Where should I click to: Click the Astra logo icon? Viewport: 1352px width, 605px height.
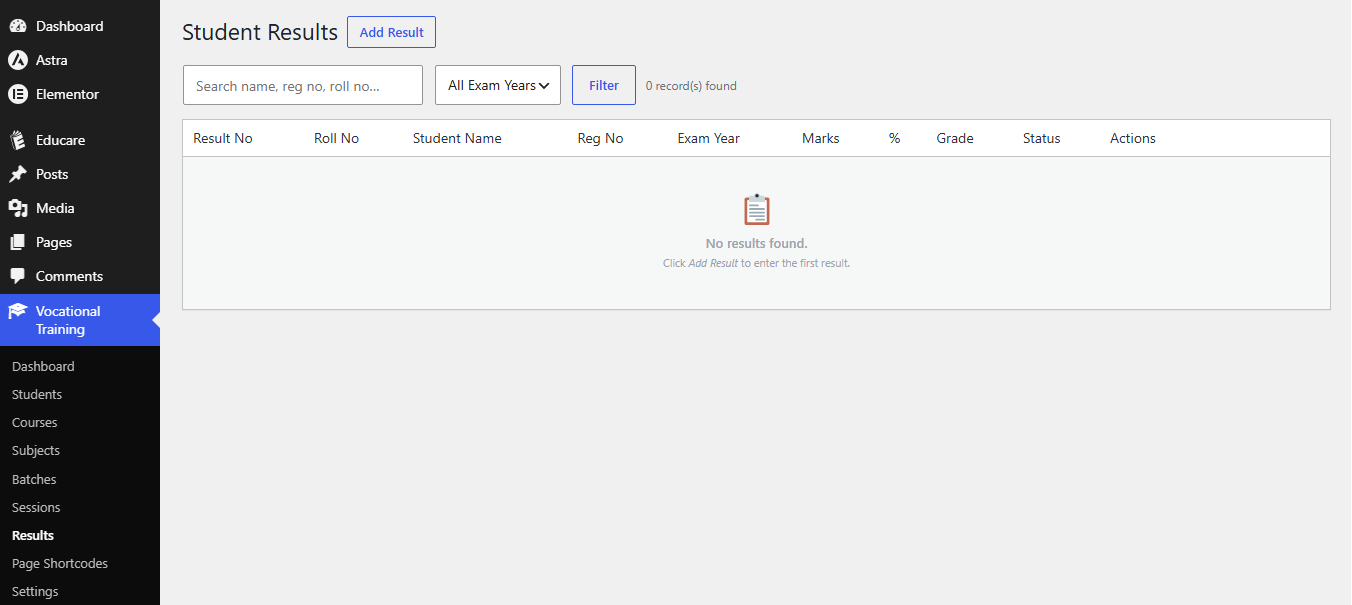(17, 60)
